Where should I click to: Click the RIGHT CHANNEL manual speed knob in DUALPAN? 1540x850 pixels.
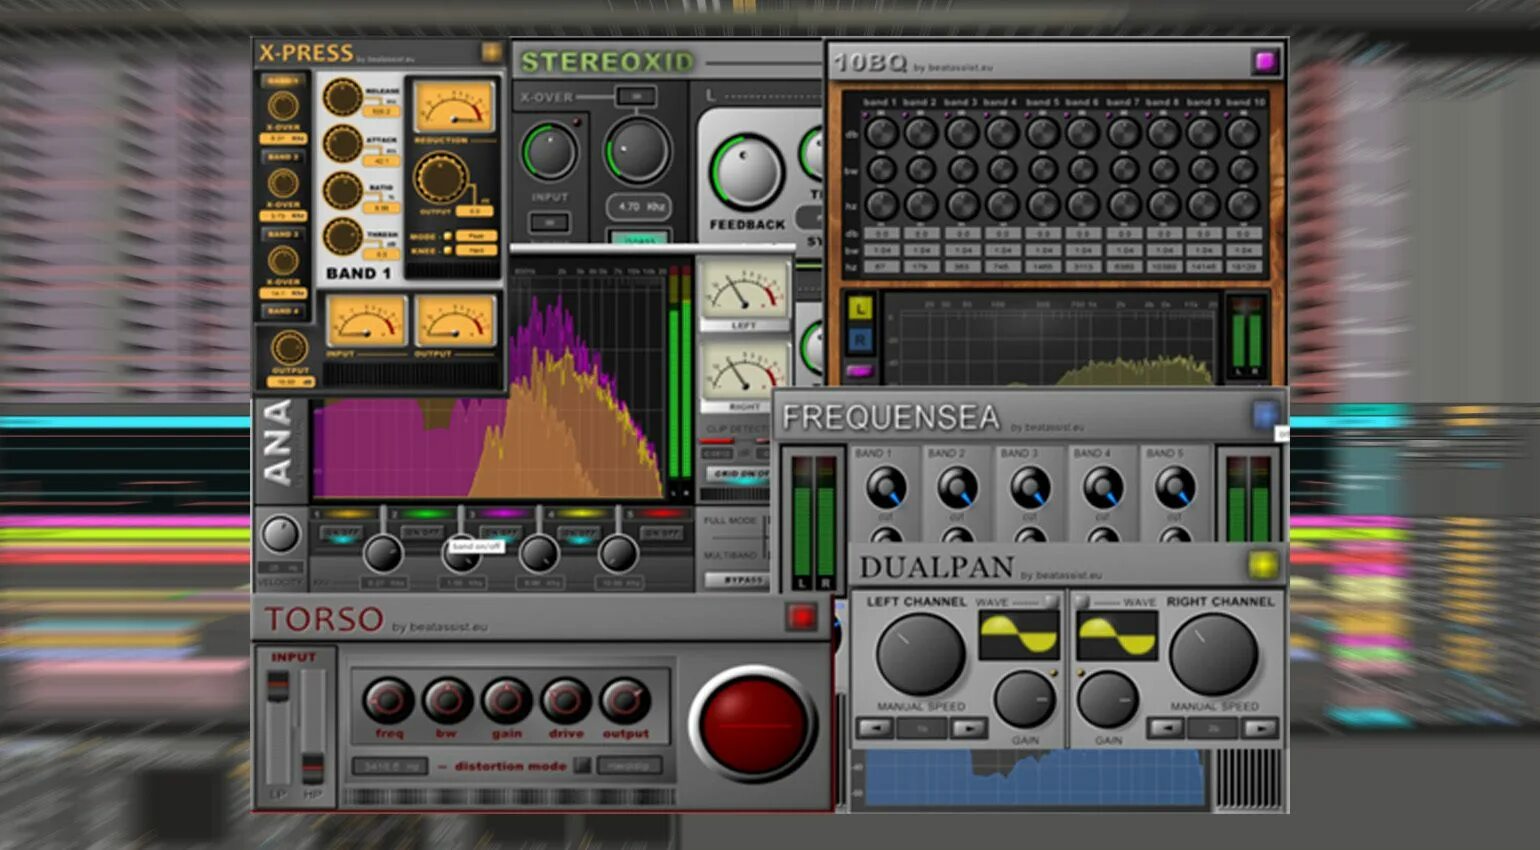1213,655
